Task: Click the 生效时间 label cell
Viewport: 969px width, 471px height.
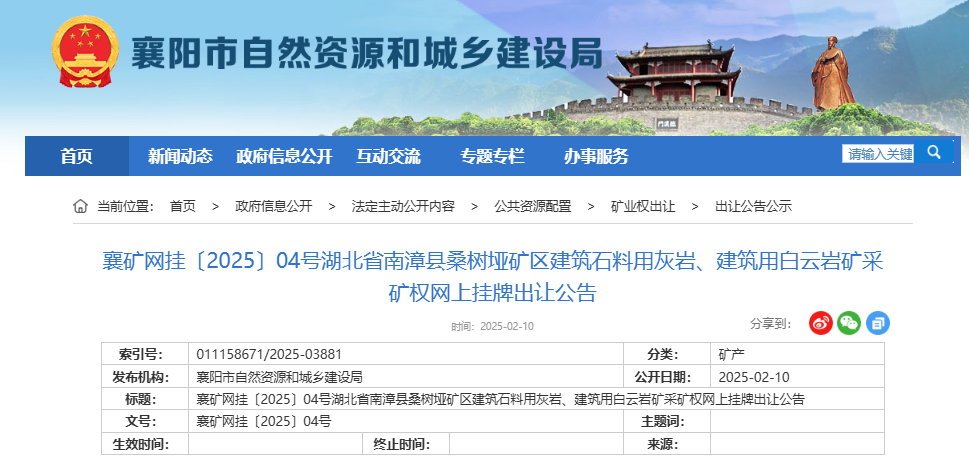Action: (145, 444)
